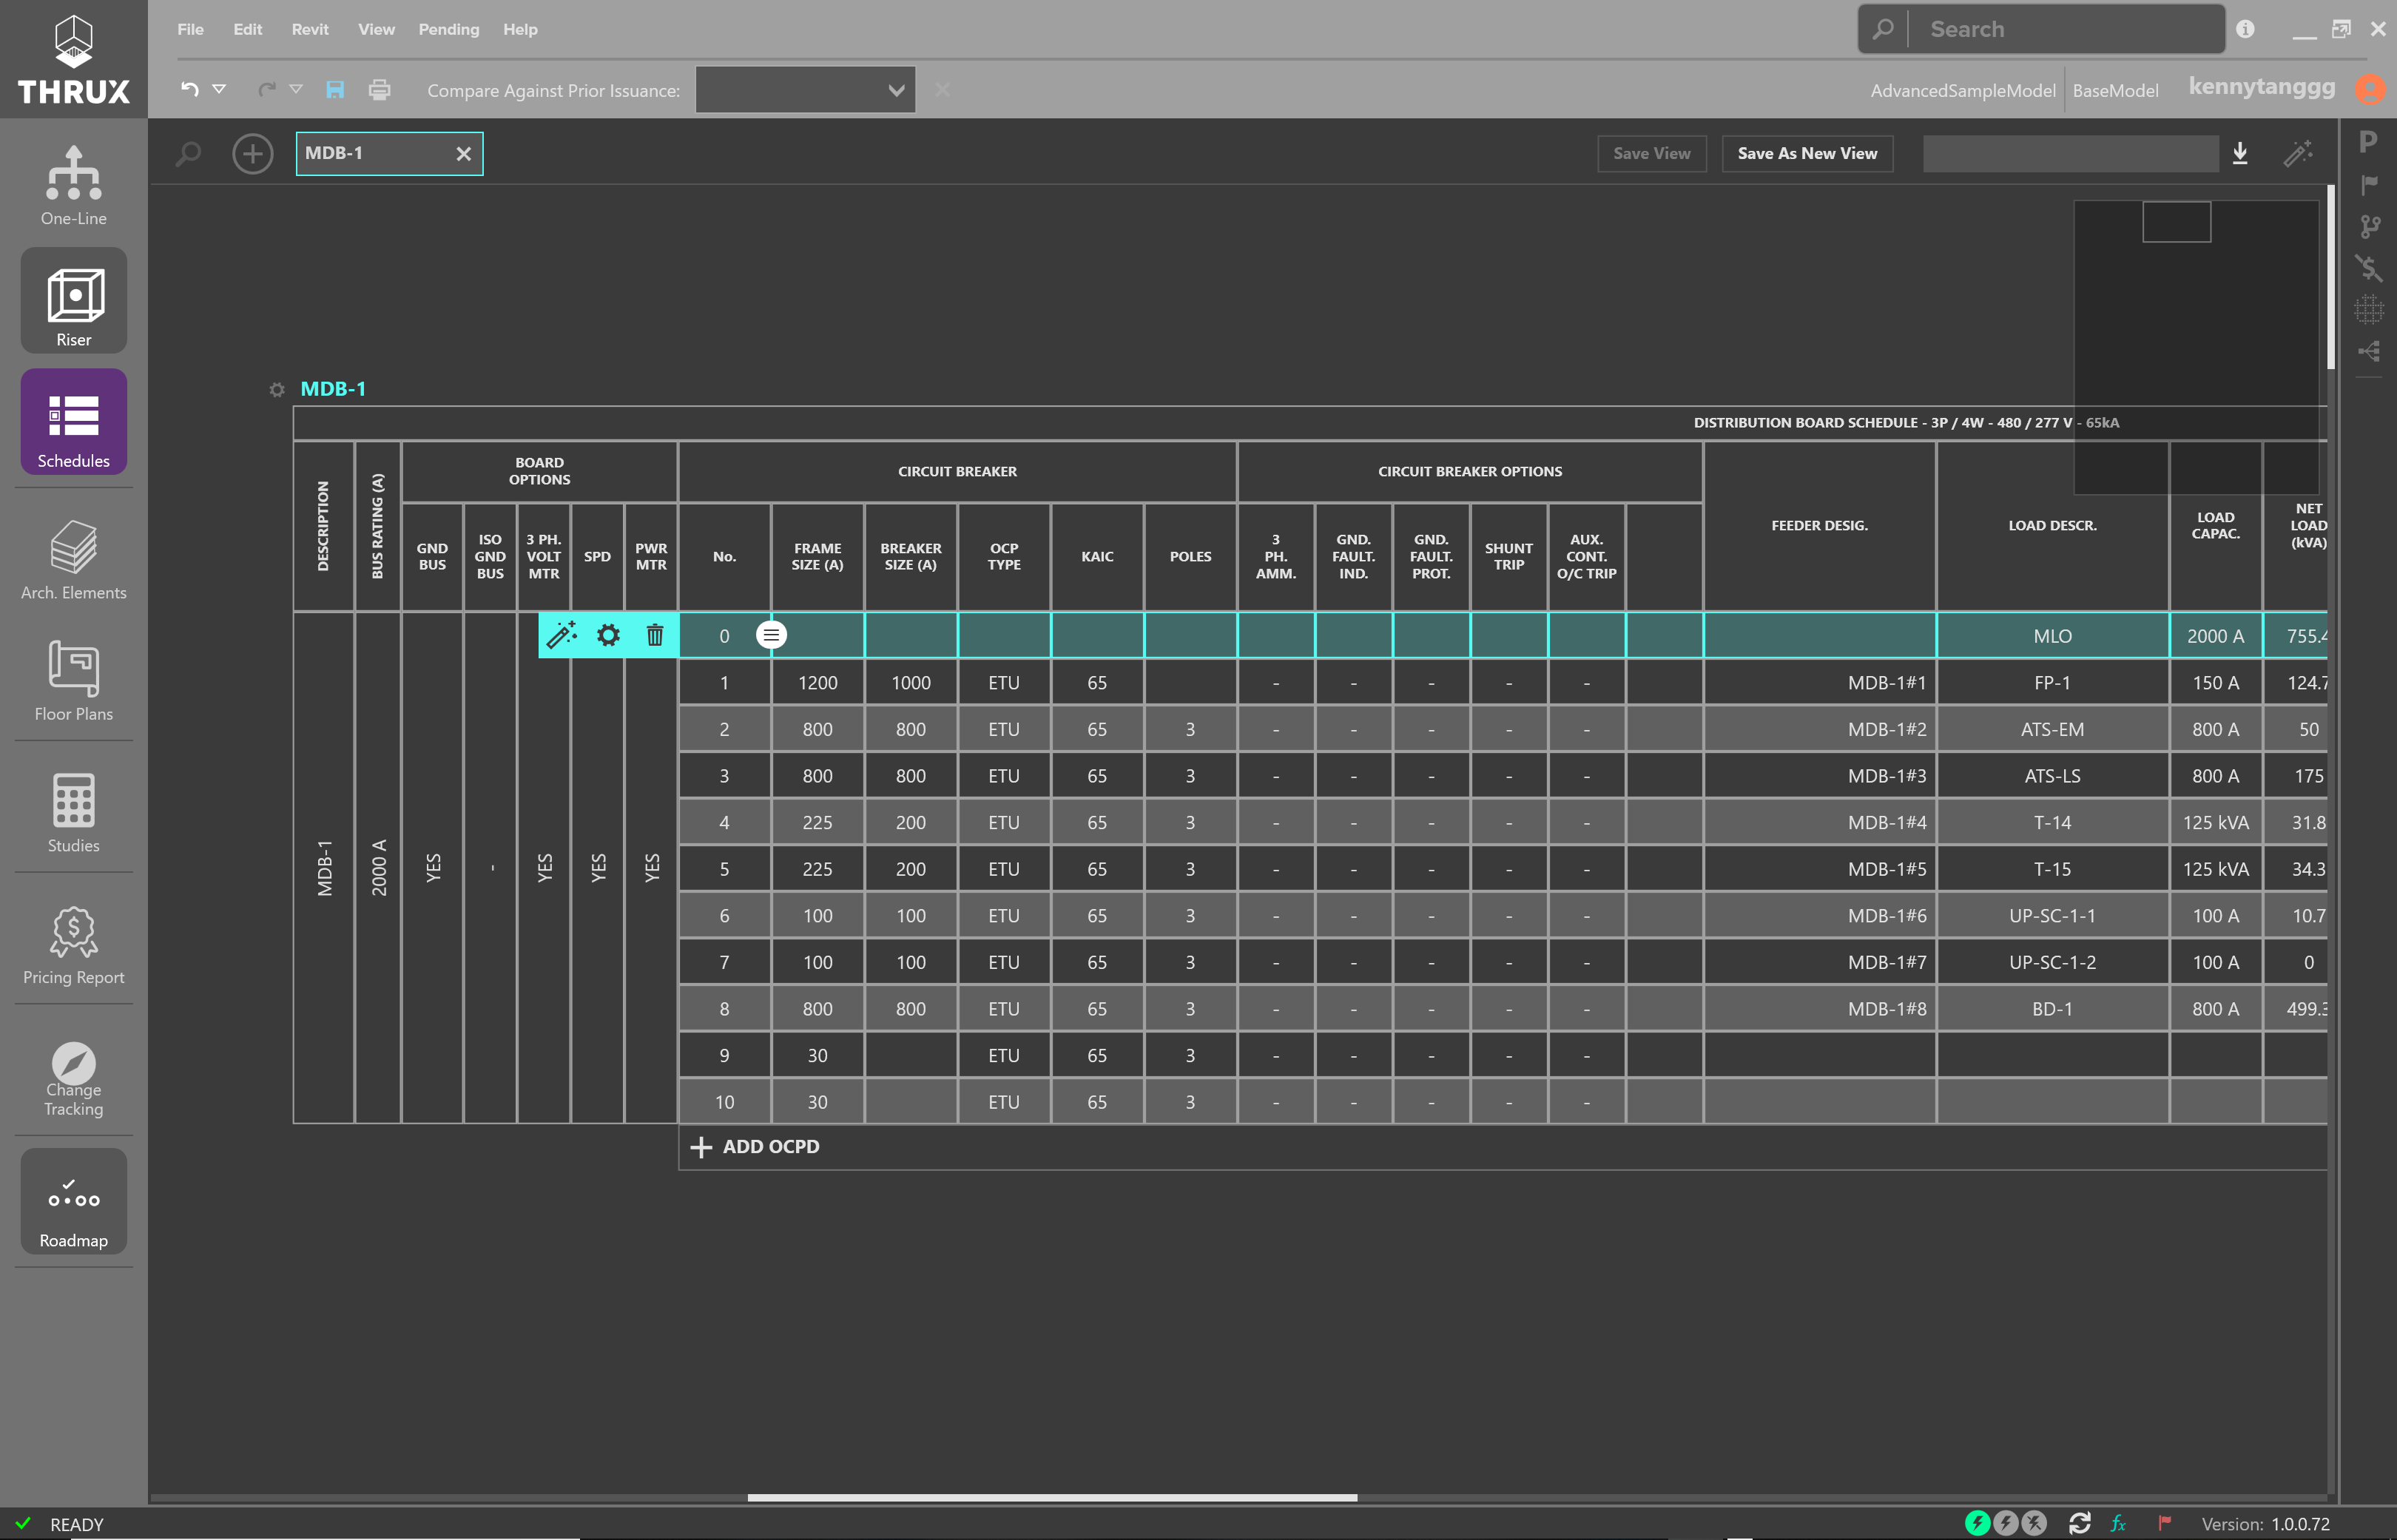This screenshot has width=2397, height=1540.
Task: Click the horizontal scrollbar thumb
Action: [x=1052, y=1497]
